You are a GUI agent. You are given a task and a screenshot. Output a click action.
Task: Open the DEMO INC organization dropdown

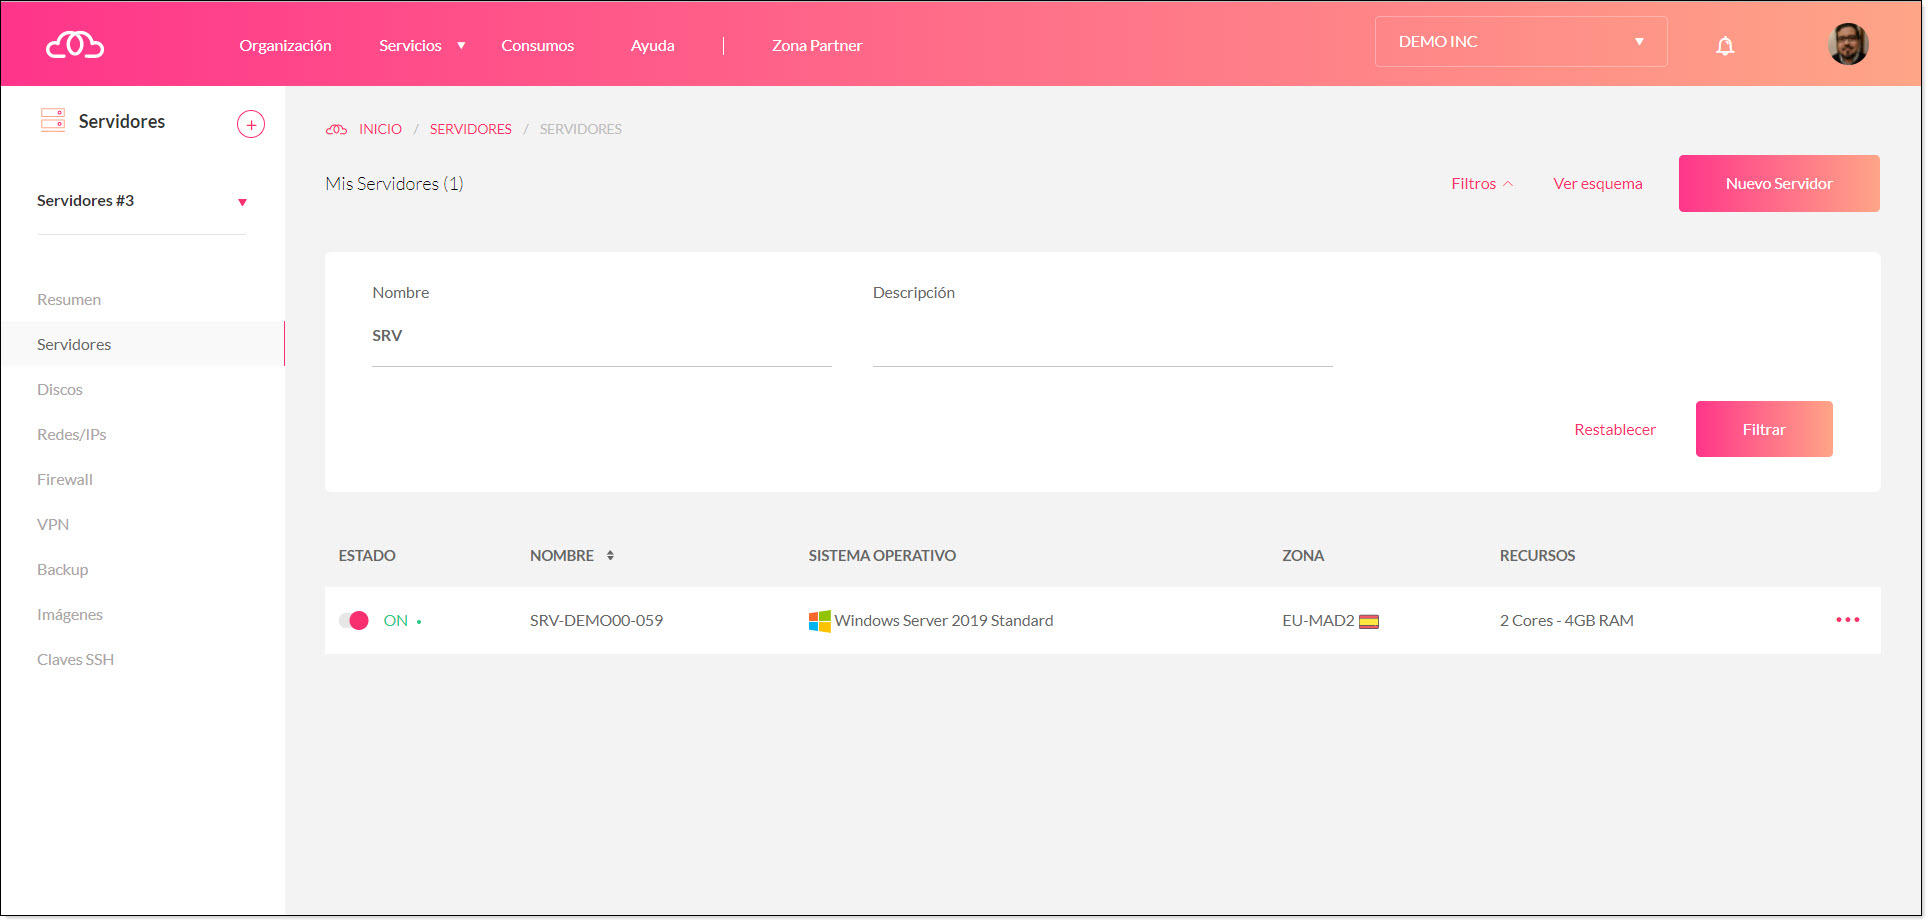[1521, 42]
